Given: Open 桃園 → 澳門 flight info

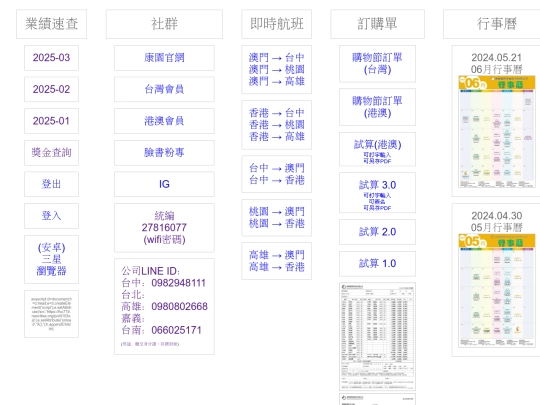Looking at the screenshot, I should 277,211.
